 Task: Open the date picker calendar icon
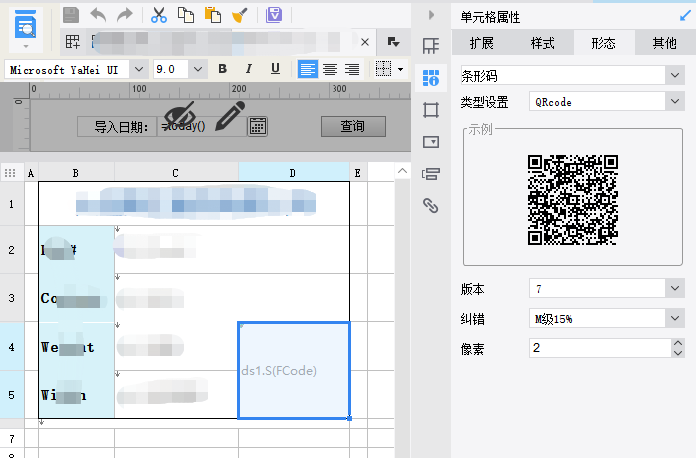click(257, 126)
